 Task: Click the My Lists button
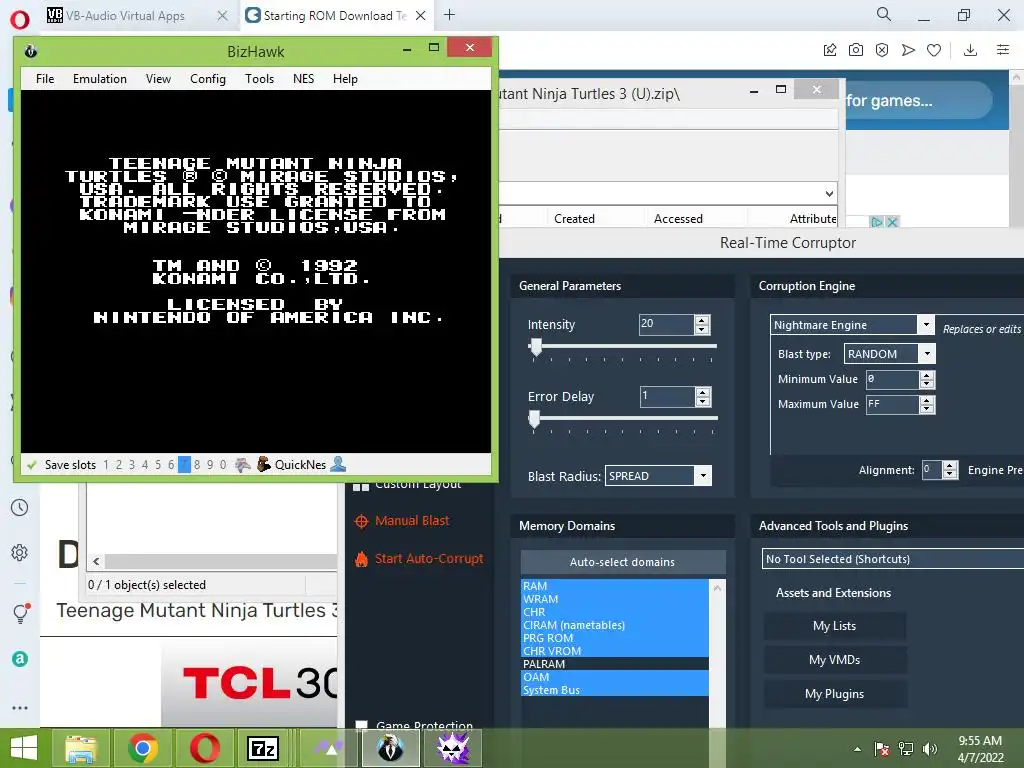click(x=835, y=626)
